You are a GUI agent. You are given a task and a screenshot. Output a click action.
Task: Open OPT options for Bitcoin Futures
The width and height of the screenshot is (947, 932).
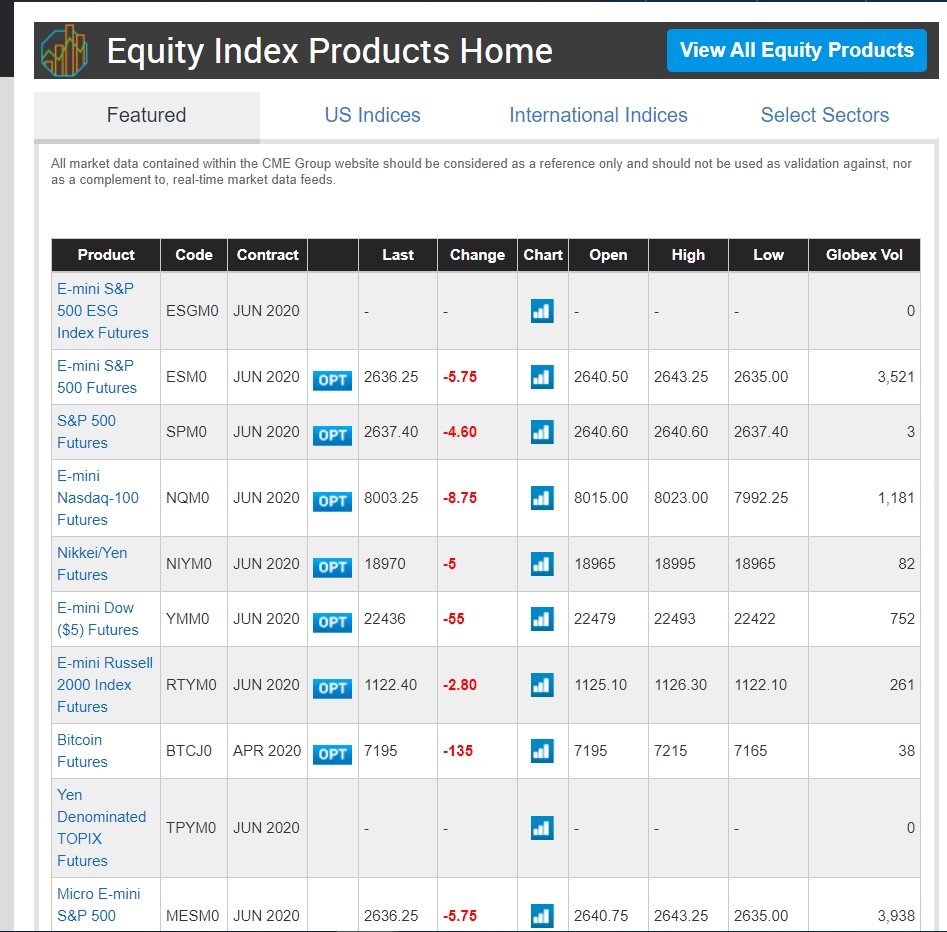coord(332,754)
